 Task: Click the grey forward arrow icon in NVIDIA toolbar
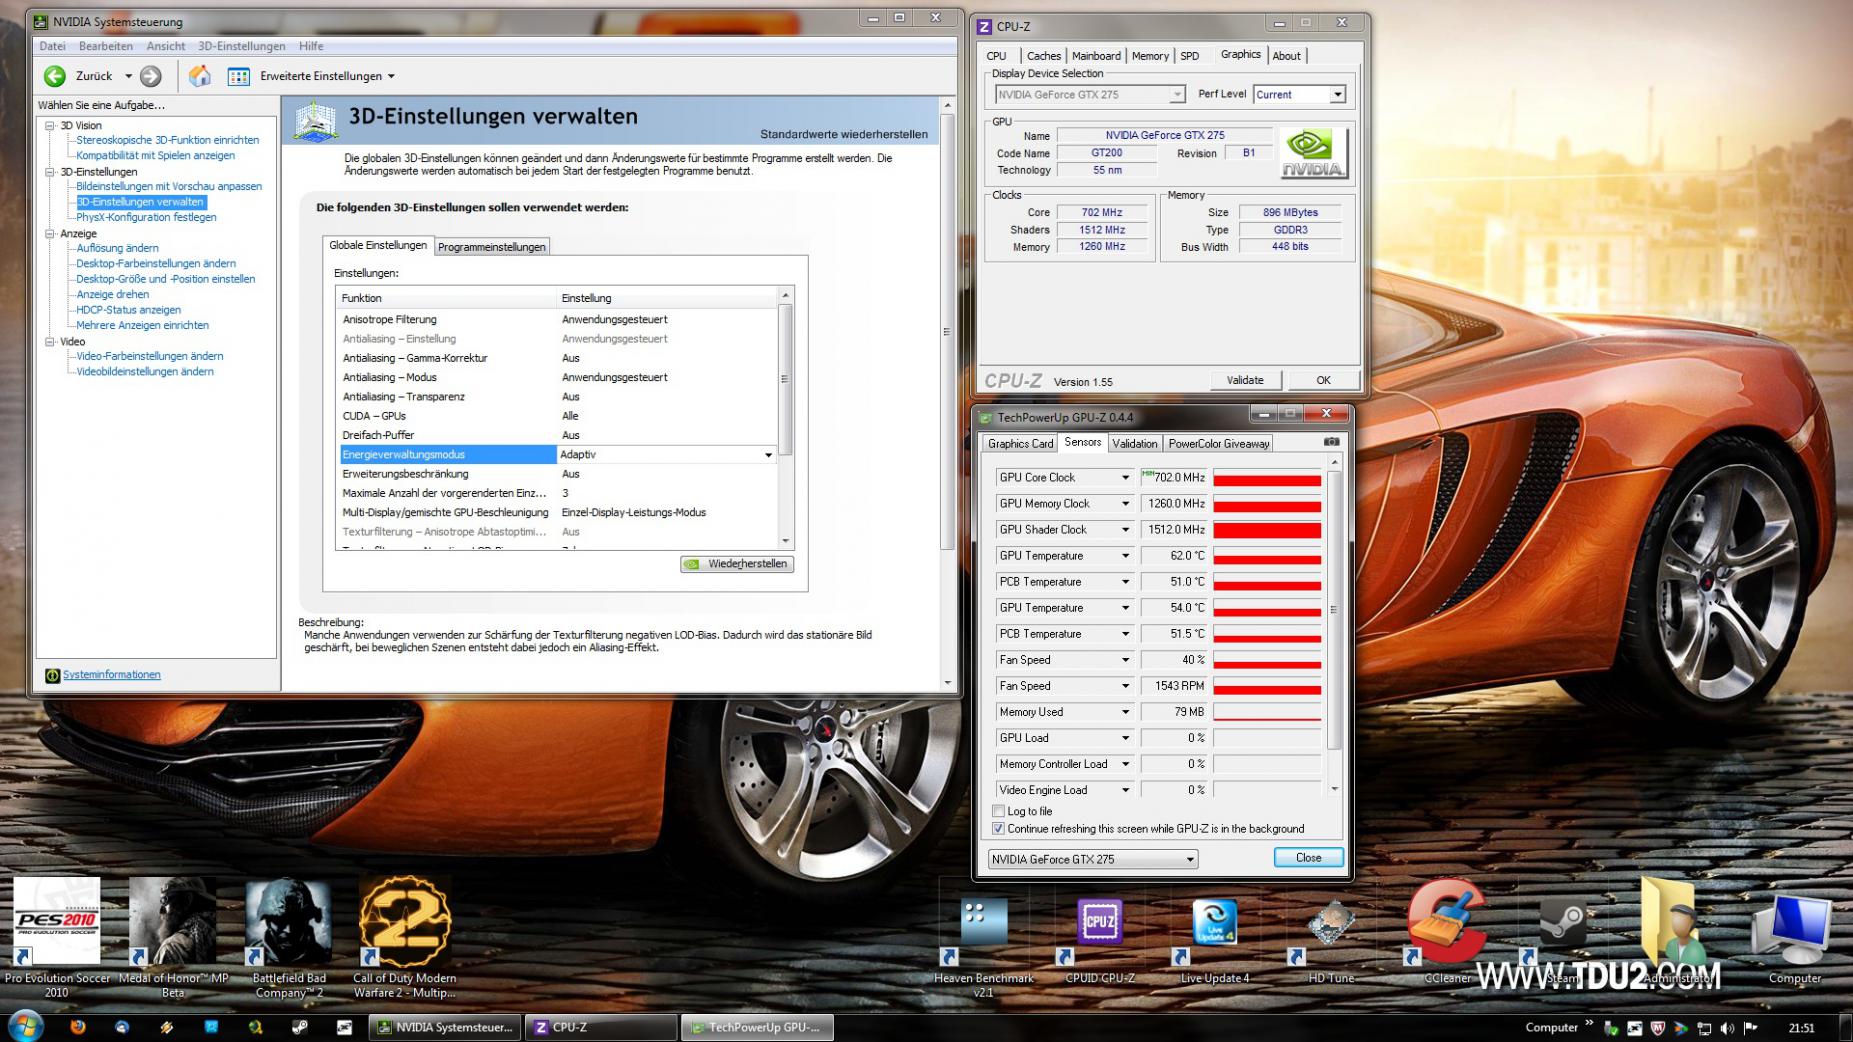151,76
